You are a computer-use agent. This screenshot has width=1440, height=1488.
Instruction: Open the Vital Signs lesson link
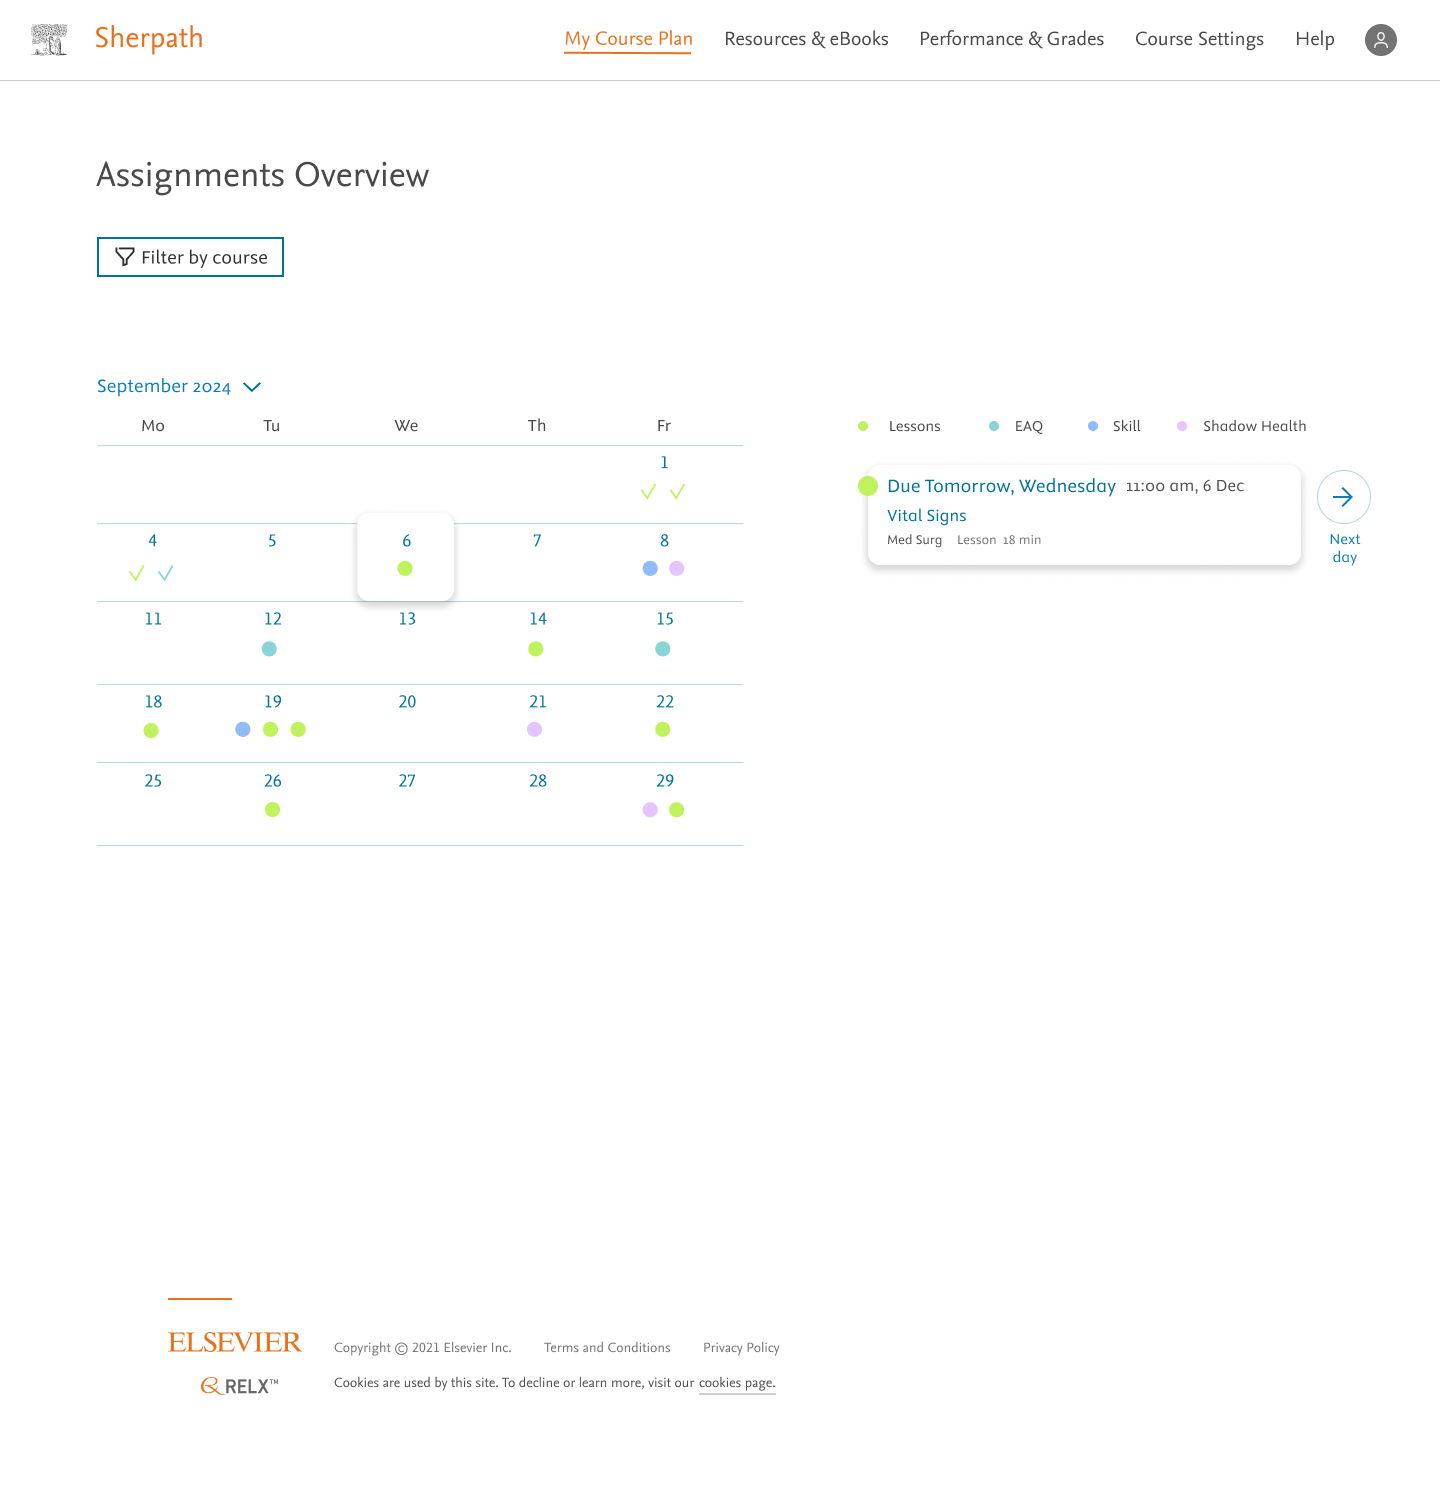pos(927,515)
